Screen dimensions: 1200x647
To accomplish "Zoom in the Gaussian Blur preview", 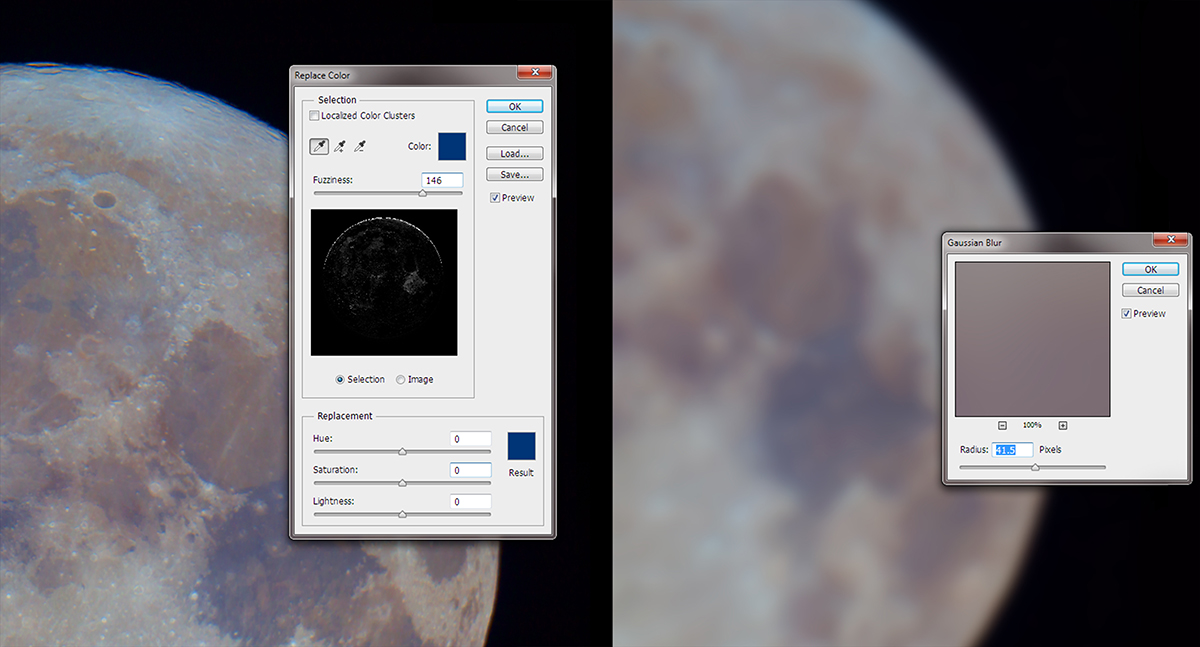I will [1063, 425].
